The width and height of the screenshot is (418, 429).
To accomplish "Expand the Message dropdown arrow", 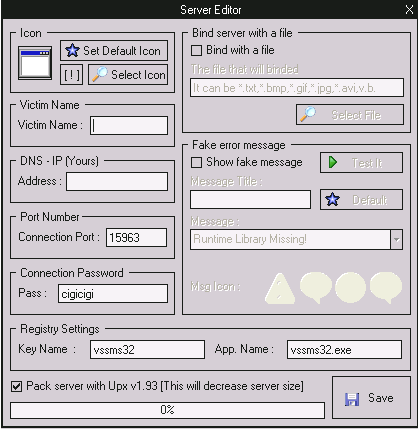I will 396,239.
